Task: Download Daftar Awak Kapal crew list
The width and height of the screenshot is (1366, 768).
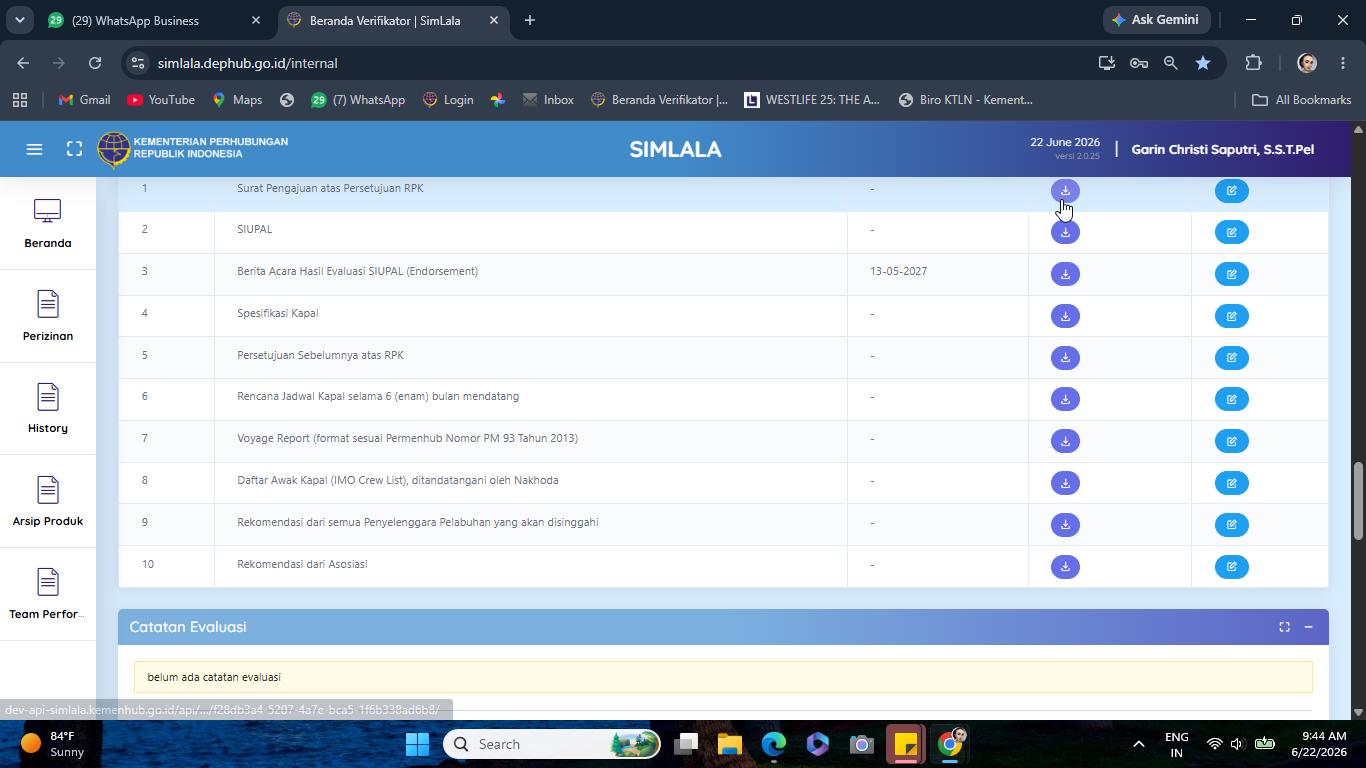Action: click(1065, 483)
